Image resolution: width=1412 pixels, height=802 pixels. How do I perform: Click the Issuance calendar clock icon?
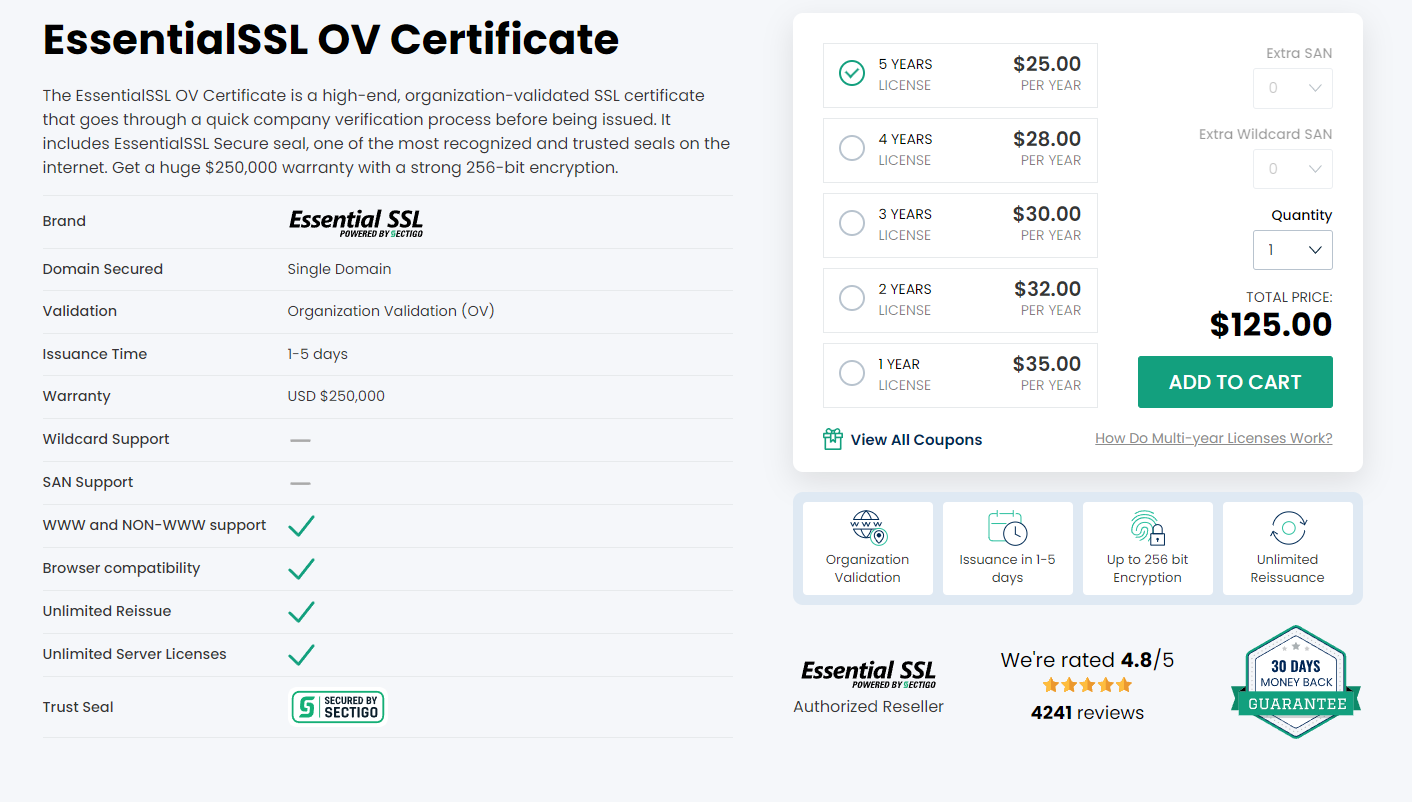[1007, 527]
